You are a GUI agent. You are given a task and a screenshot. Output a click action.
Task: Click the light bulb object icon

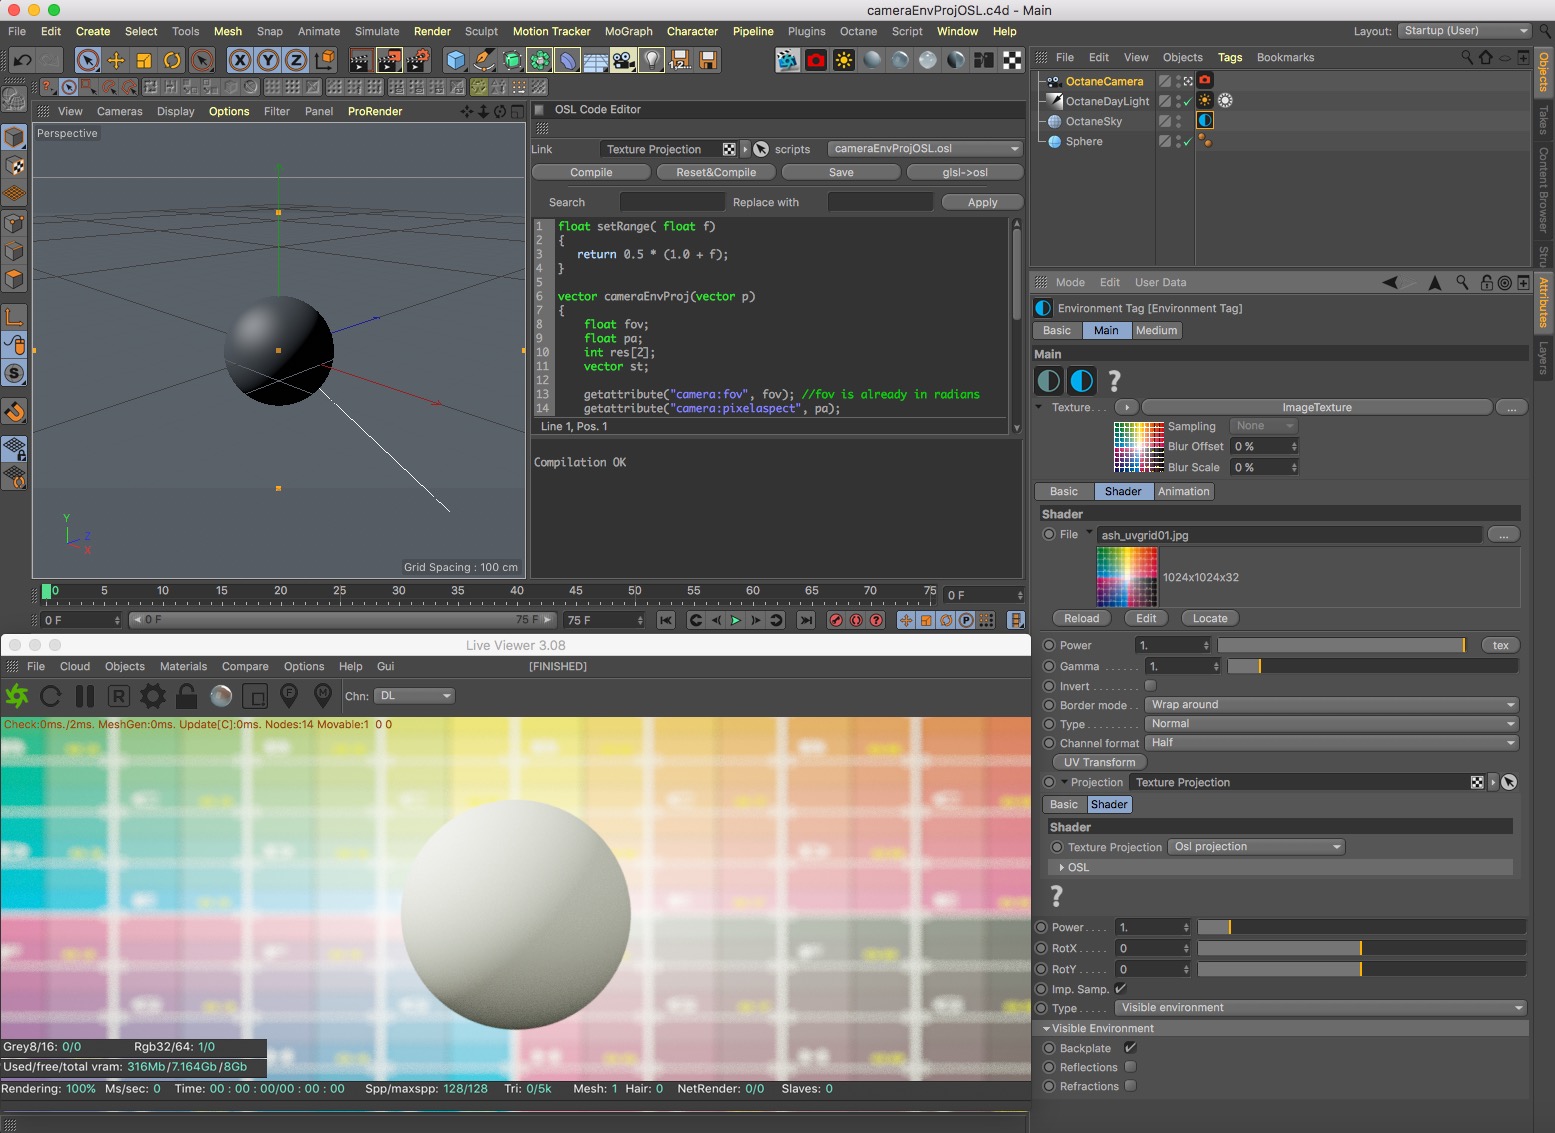[652, 61]
